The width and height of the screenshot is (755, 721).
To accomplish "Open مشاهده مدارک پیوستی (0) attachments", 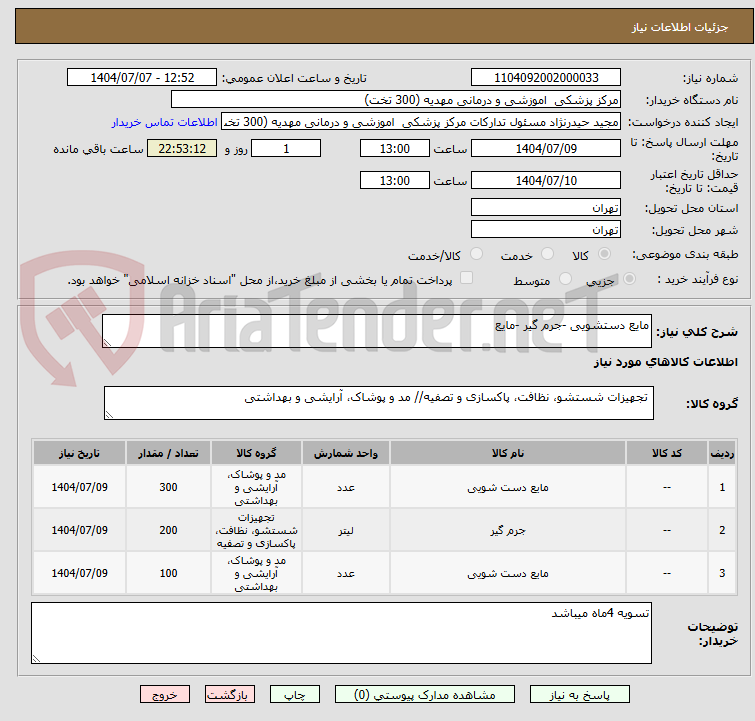I will [415, 694].
